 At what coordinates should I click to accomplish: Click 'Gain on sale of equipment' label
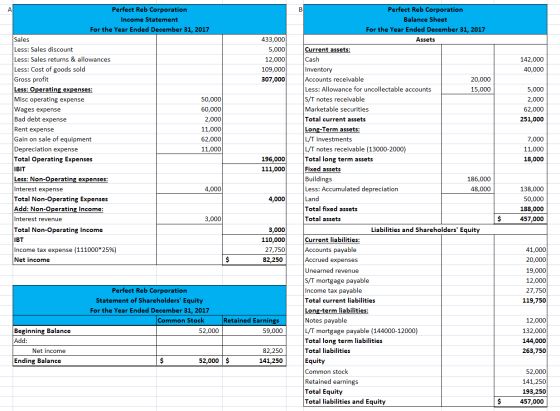[52, 140]
